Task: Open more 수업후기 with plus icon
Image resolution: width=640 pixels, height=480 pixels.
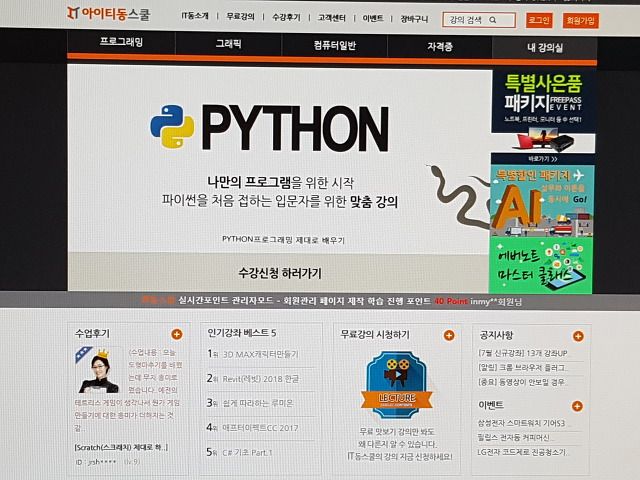Action: coord(177,334)
